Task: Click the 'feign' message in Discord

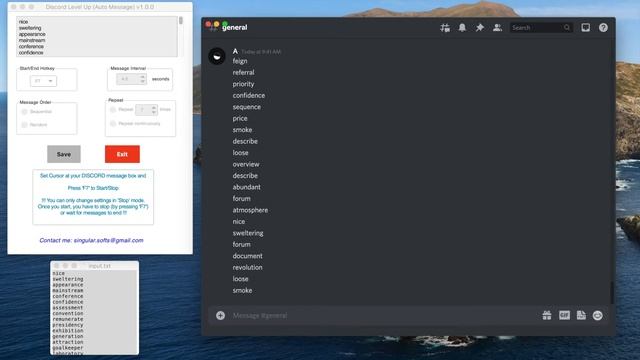Action: point(240,61)
